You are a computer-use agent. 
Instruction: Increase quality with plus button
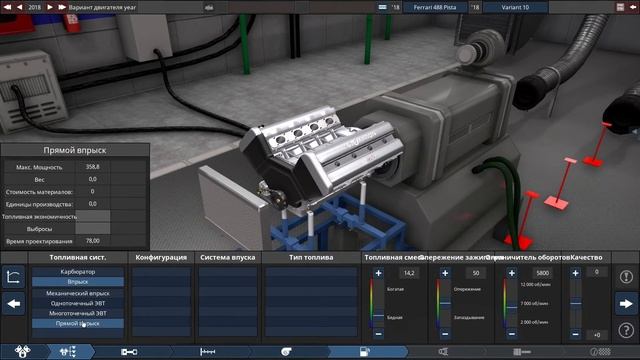[x=576, y=273]
